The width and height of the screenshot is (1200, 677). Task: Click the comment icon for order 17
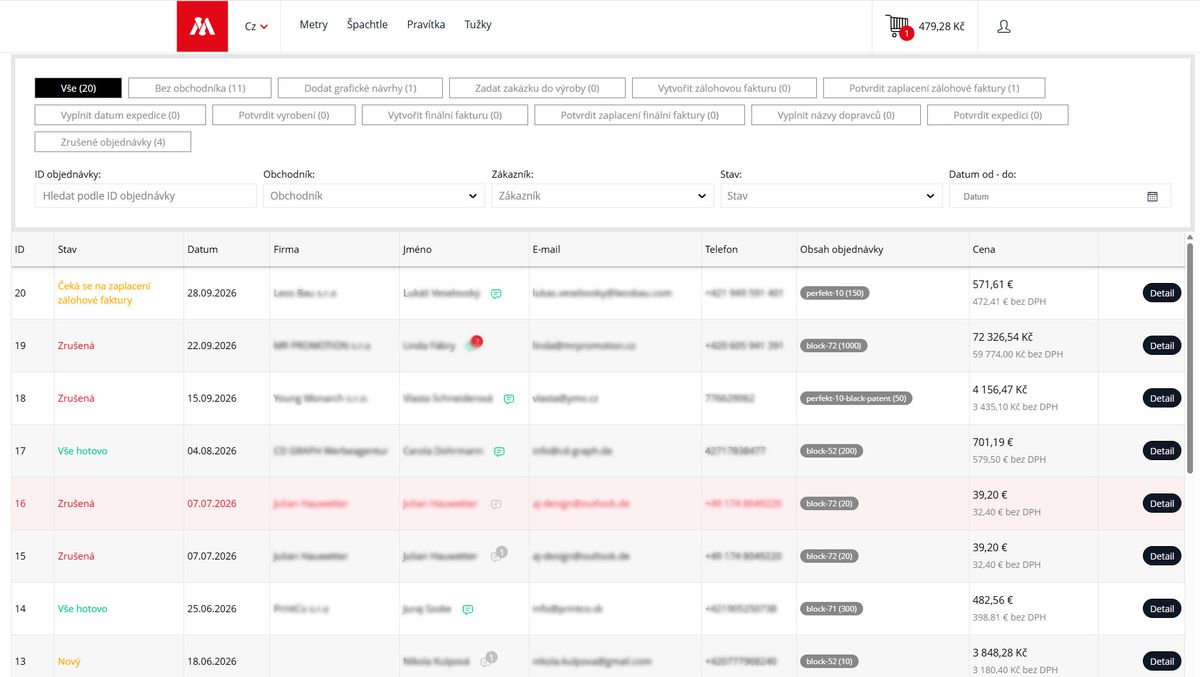[x=499, y=451]
